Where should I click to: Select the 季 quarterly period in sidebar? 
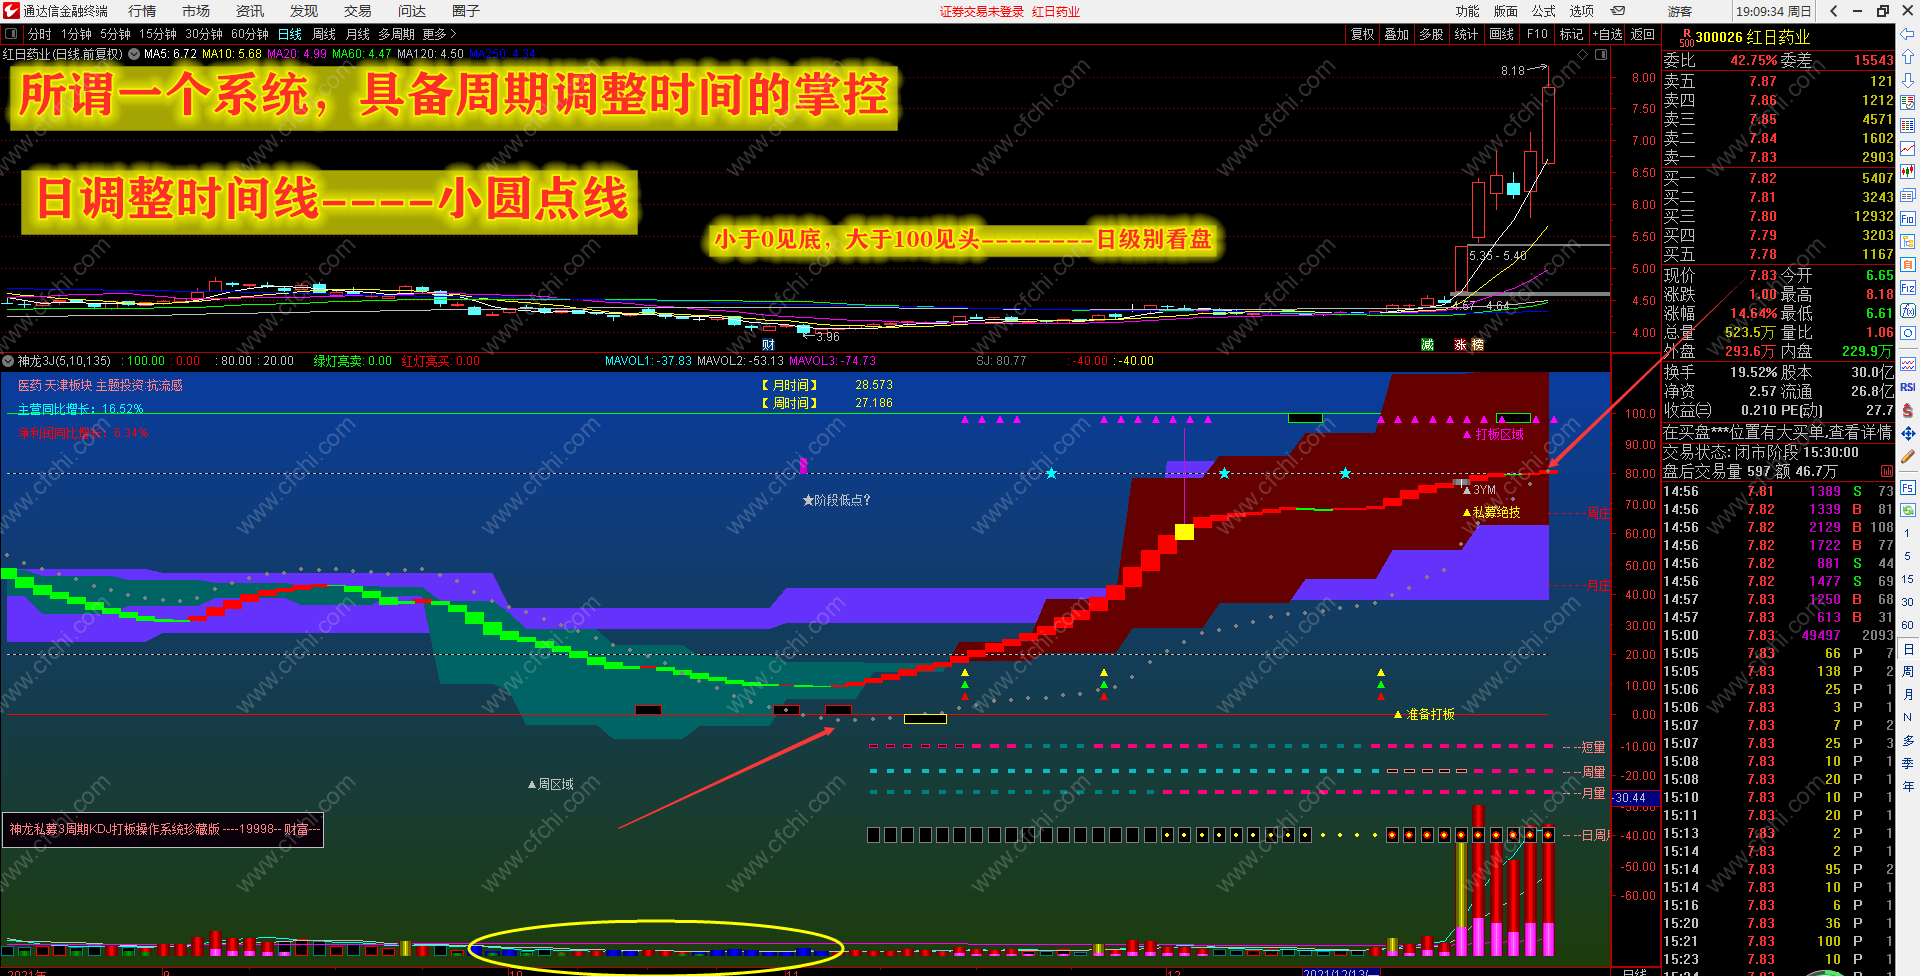(1908, 763)
